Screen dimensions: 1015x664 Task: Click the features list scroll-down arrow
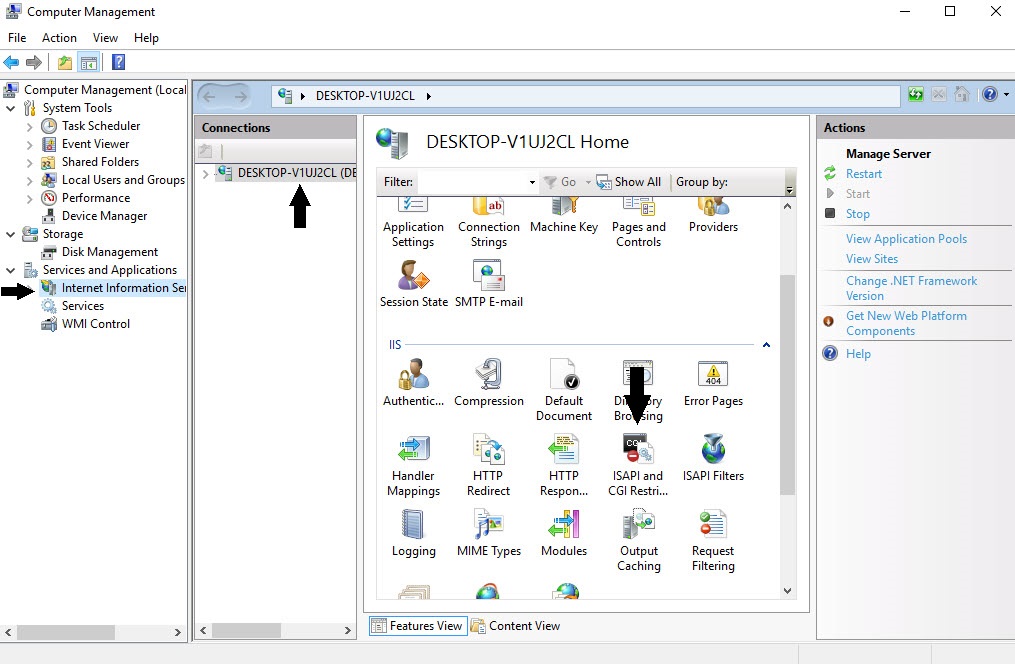coord(787,590)
